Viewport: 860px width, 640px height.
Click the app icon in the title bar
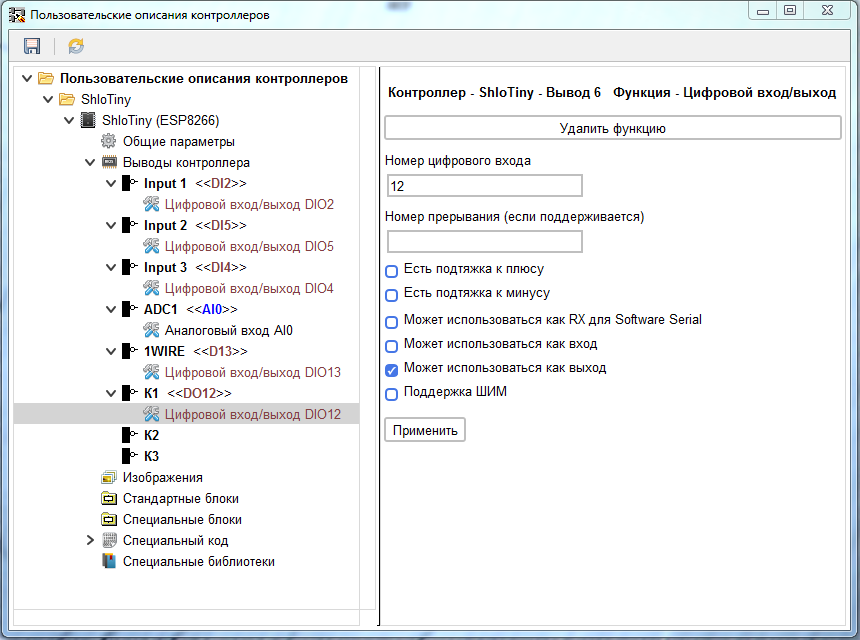17,14
